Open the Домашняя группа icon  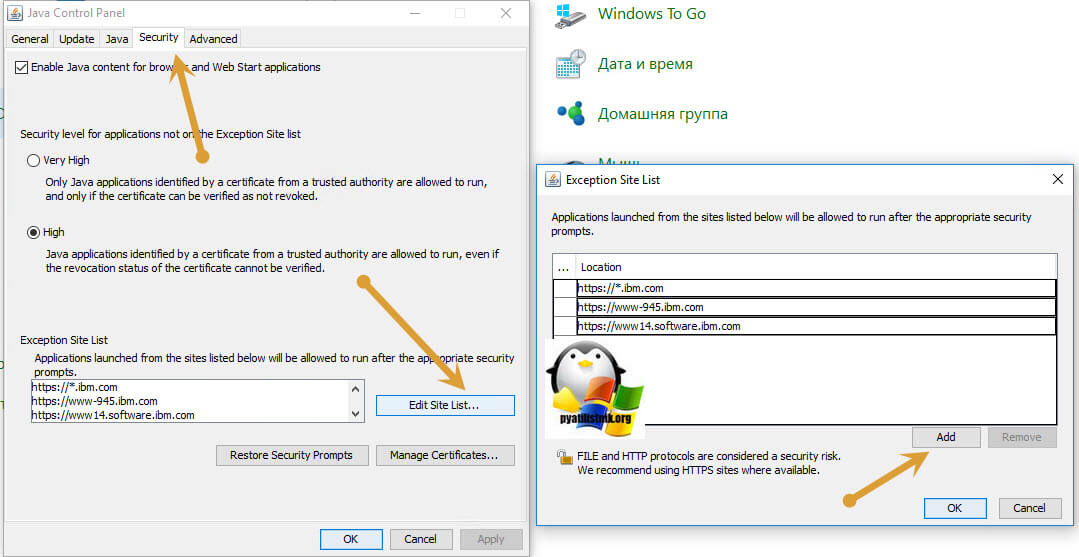[570, 114]
